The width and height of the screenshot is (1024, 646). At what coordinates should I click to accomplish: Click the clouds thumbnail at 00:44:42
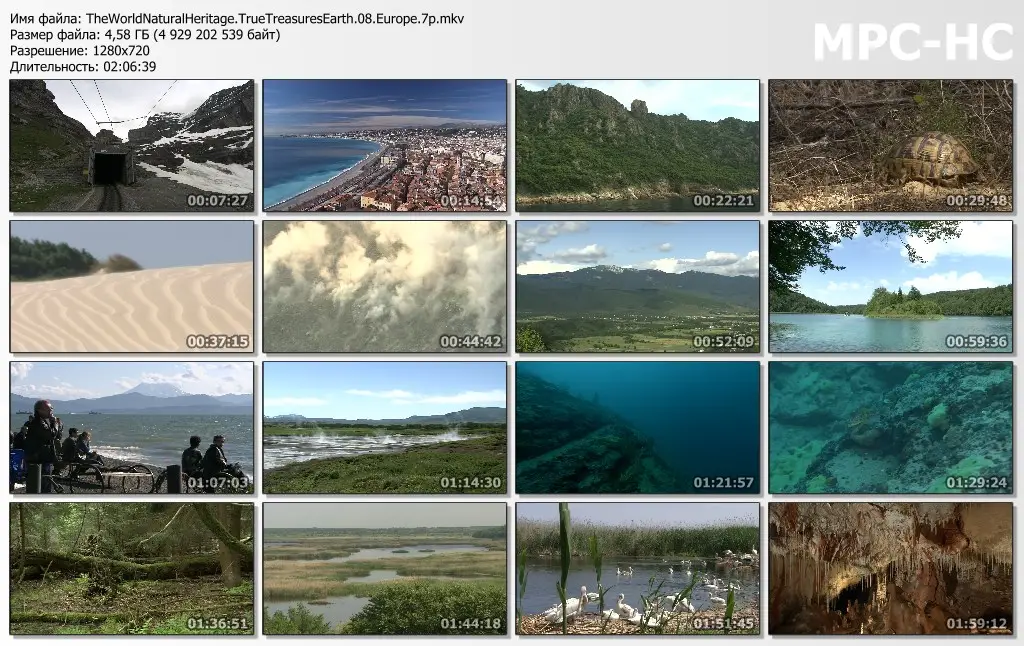point(385,287)
